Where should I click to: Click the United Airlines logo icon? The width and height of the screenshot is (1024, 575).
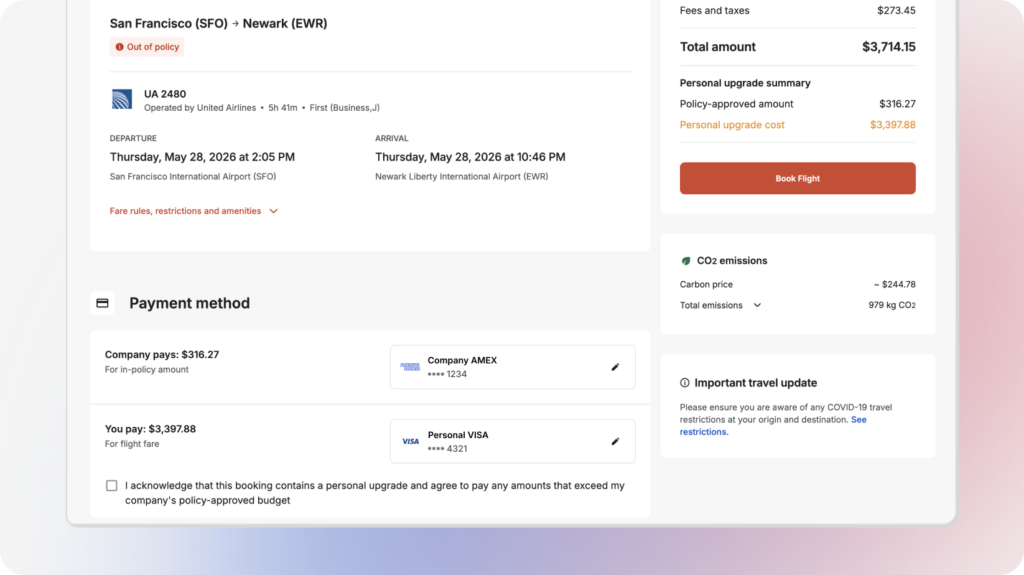pos(121,99)
